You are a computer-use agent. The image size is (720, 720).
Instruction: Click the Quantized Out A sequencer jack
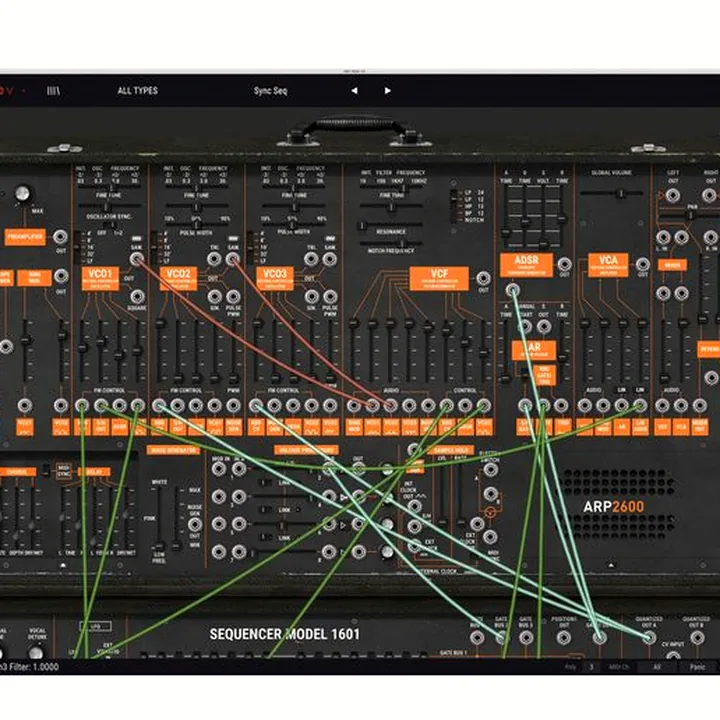648,637
